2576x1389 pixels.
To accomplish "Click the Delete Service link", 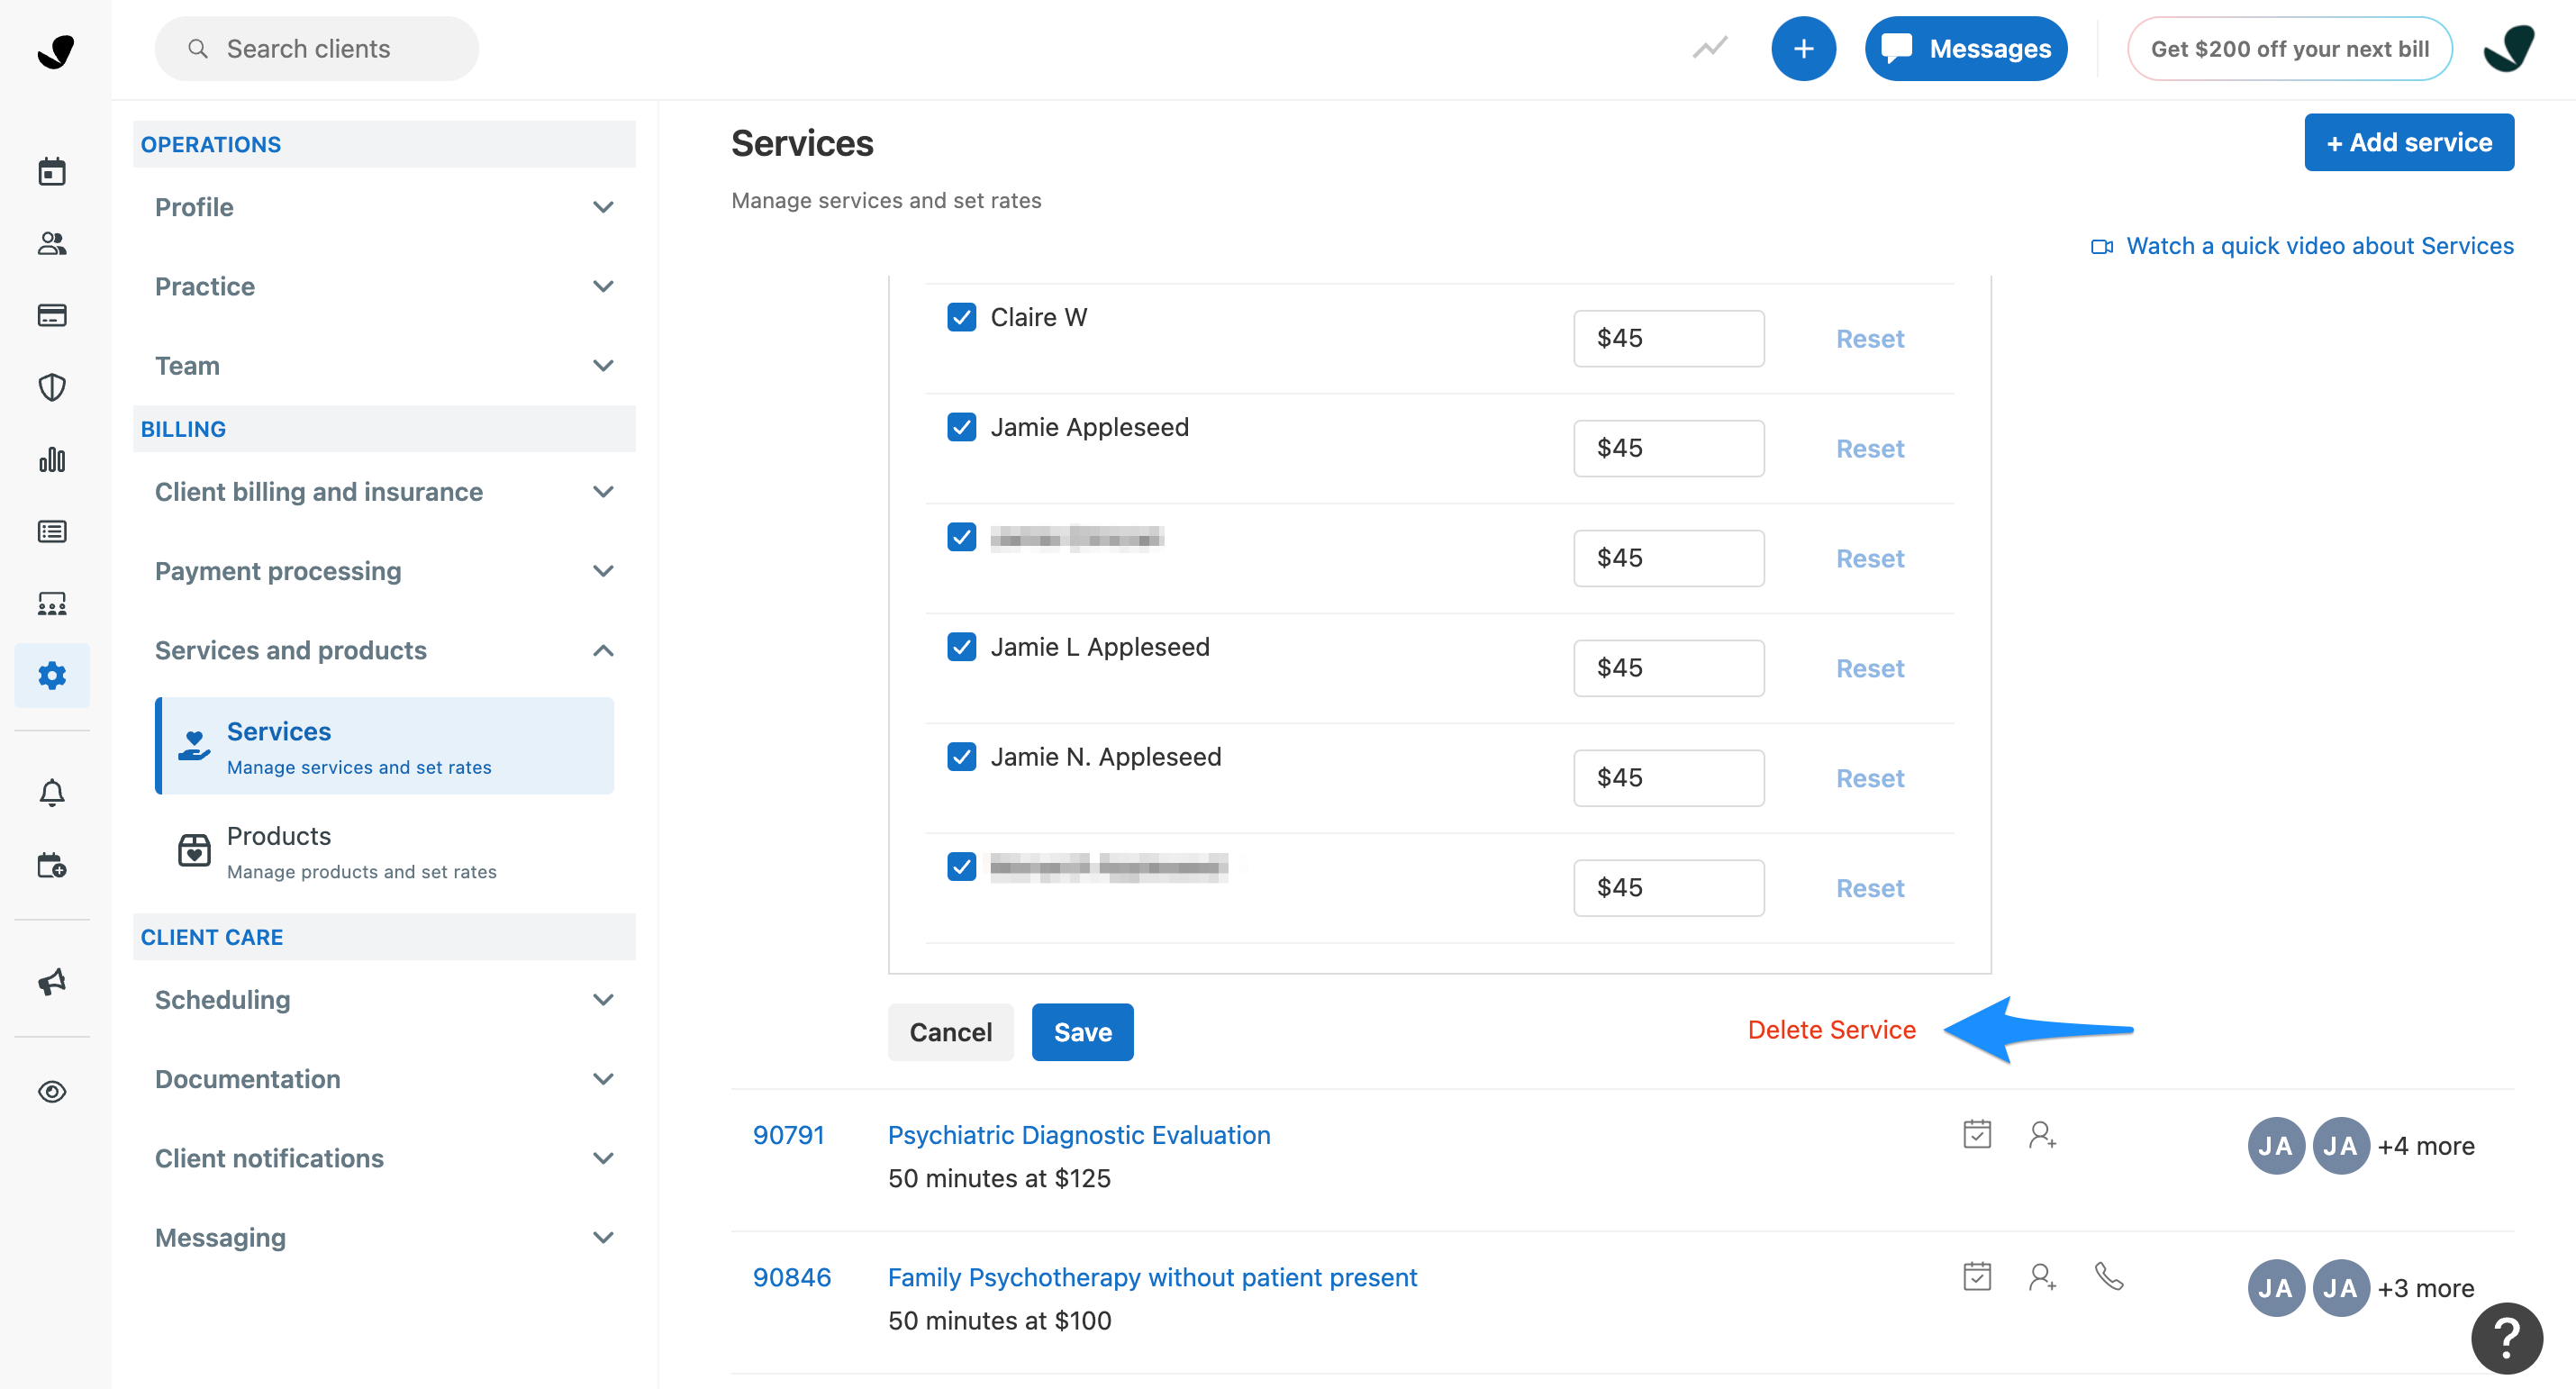I will [x=1831, y=1030].
